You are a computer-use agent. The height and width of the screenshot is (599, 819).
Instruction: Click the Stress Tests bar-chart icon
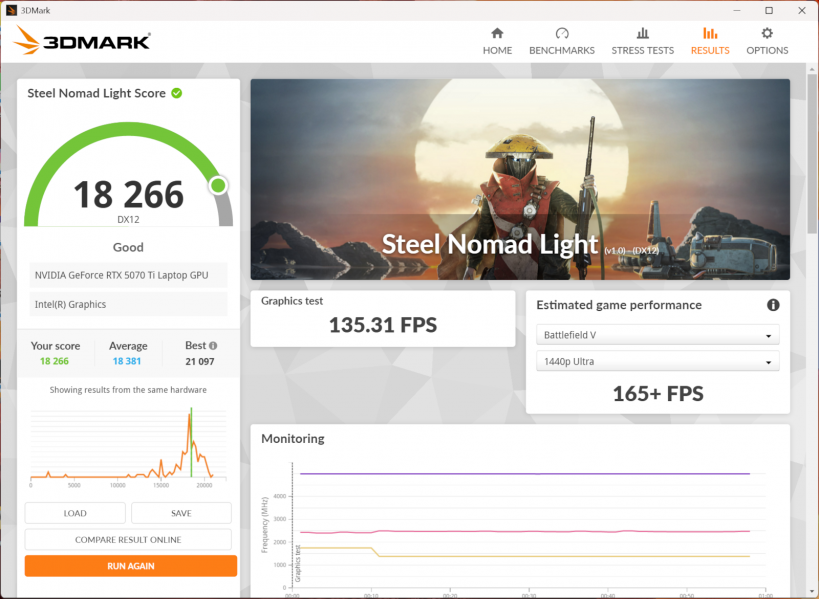[x=642, y=33]
